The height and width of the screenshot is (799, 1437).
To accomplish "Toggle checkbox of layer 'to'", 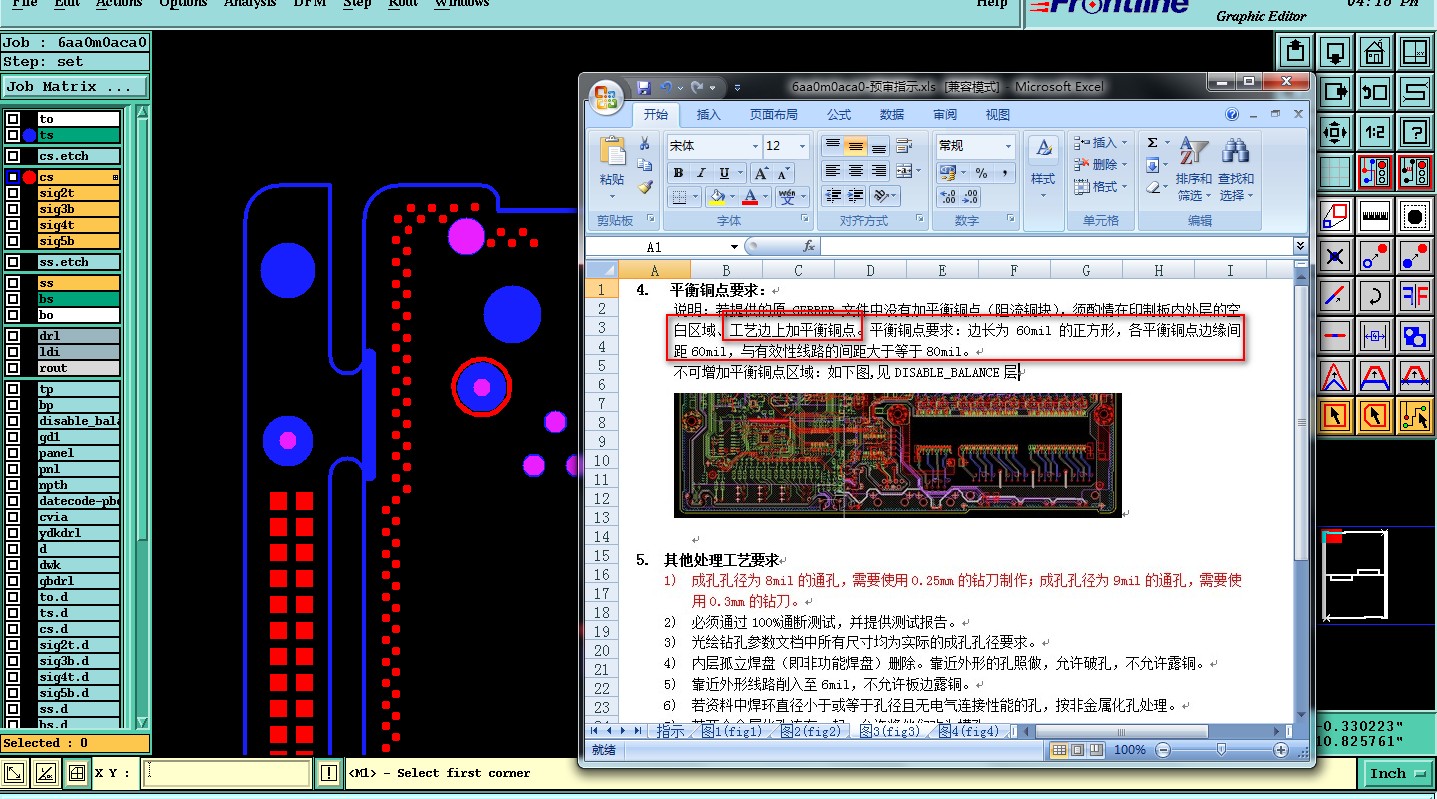I will [13, 119].
